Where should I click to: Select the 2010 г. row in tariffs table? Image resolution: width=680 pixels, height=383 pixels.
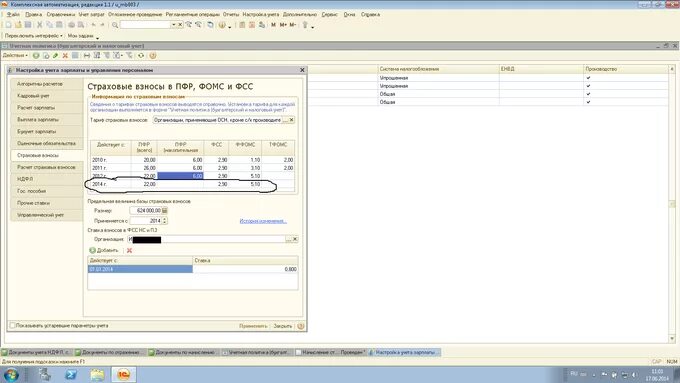(x=192, y=160)
